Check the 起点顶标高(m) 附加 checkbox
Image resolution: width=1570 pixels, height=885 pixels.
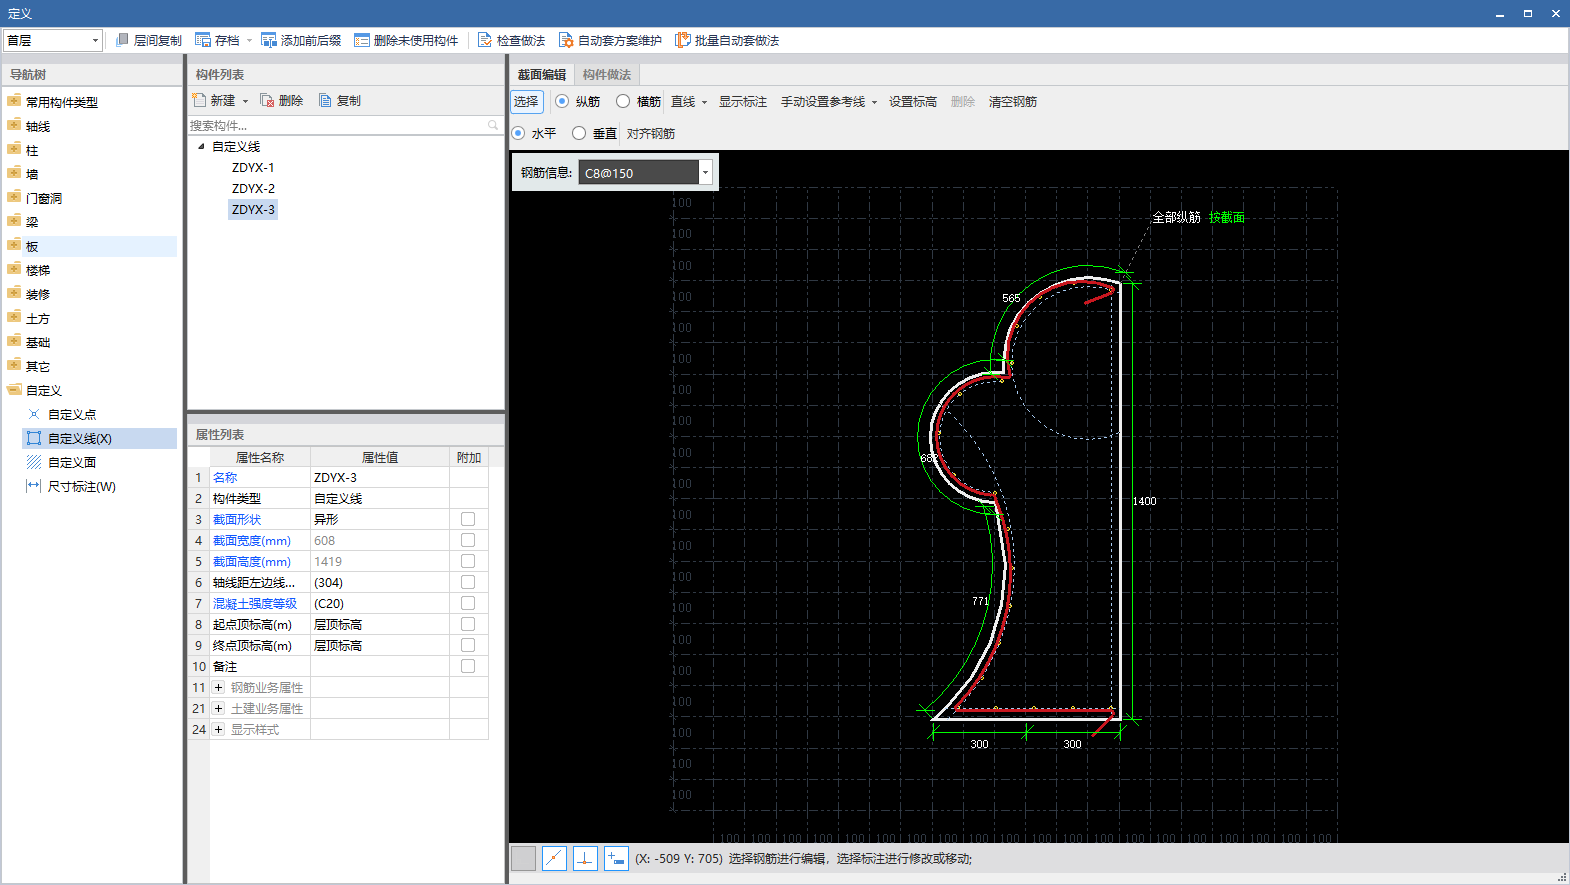click(x=468, y=624)
